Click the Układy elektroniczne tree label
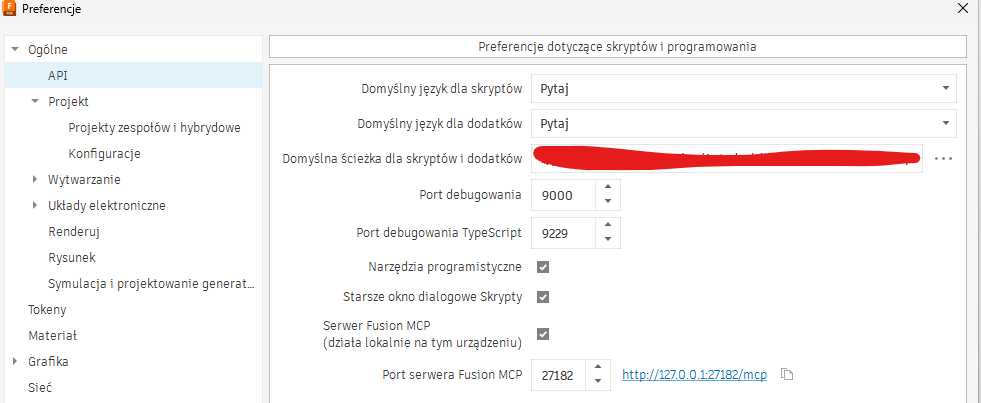The image size is (981, 403). tap(107, 205)
